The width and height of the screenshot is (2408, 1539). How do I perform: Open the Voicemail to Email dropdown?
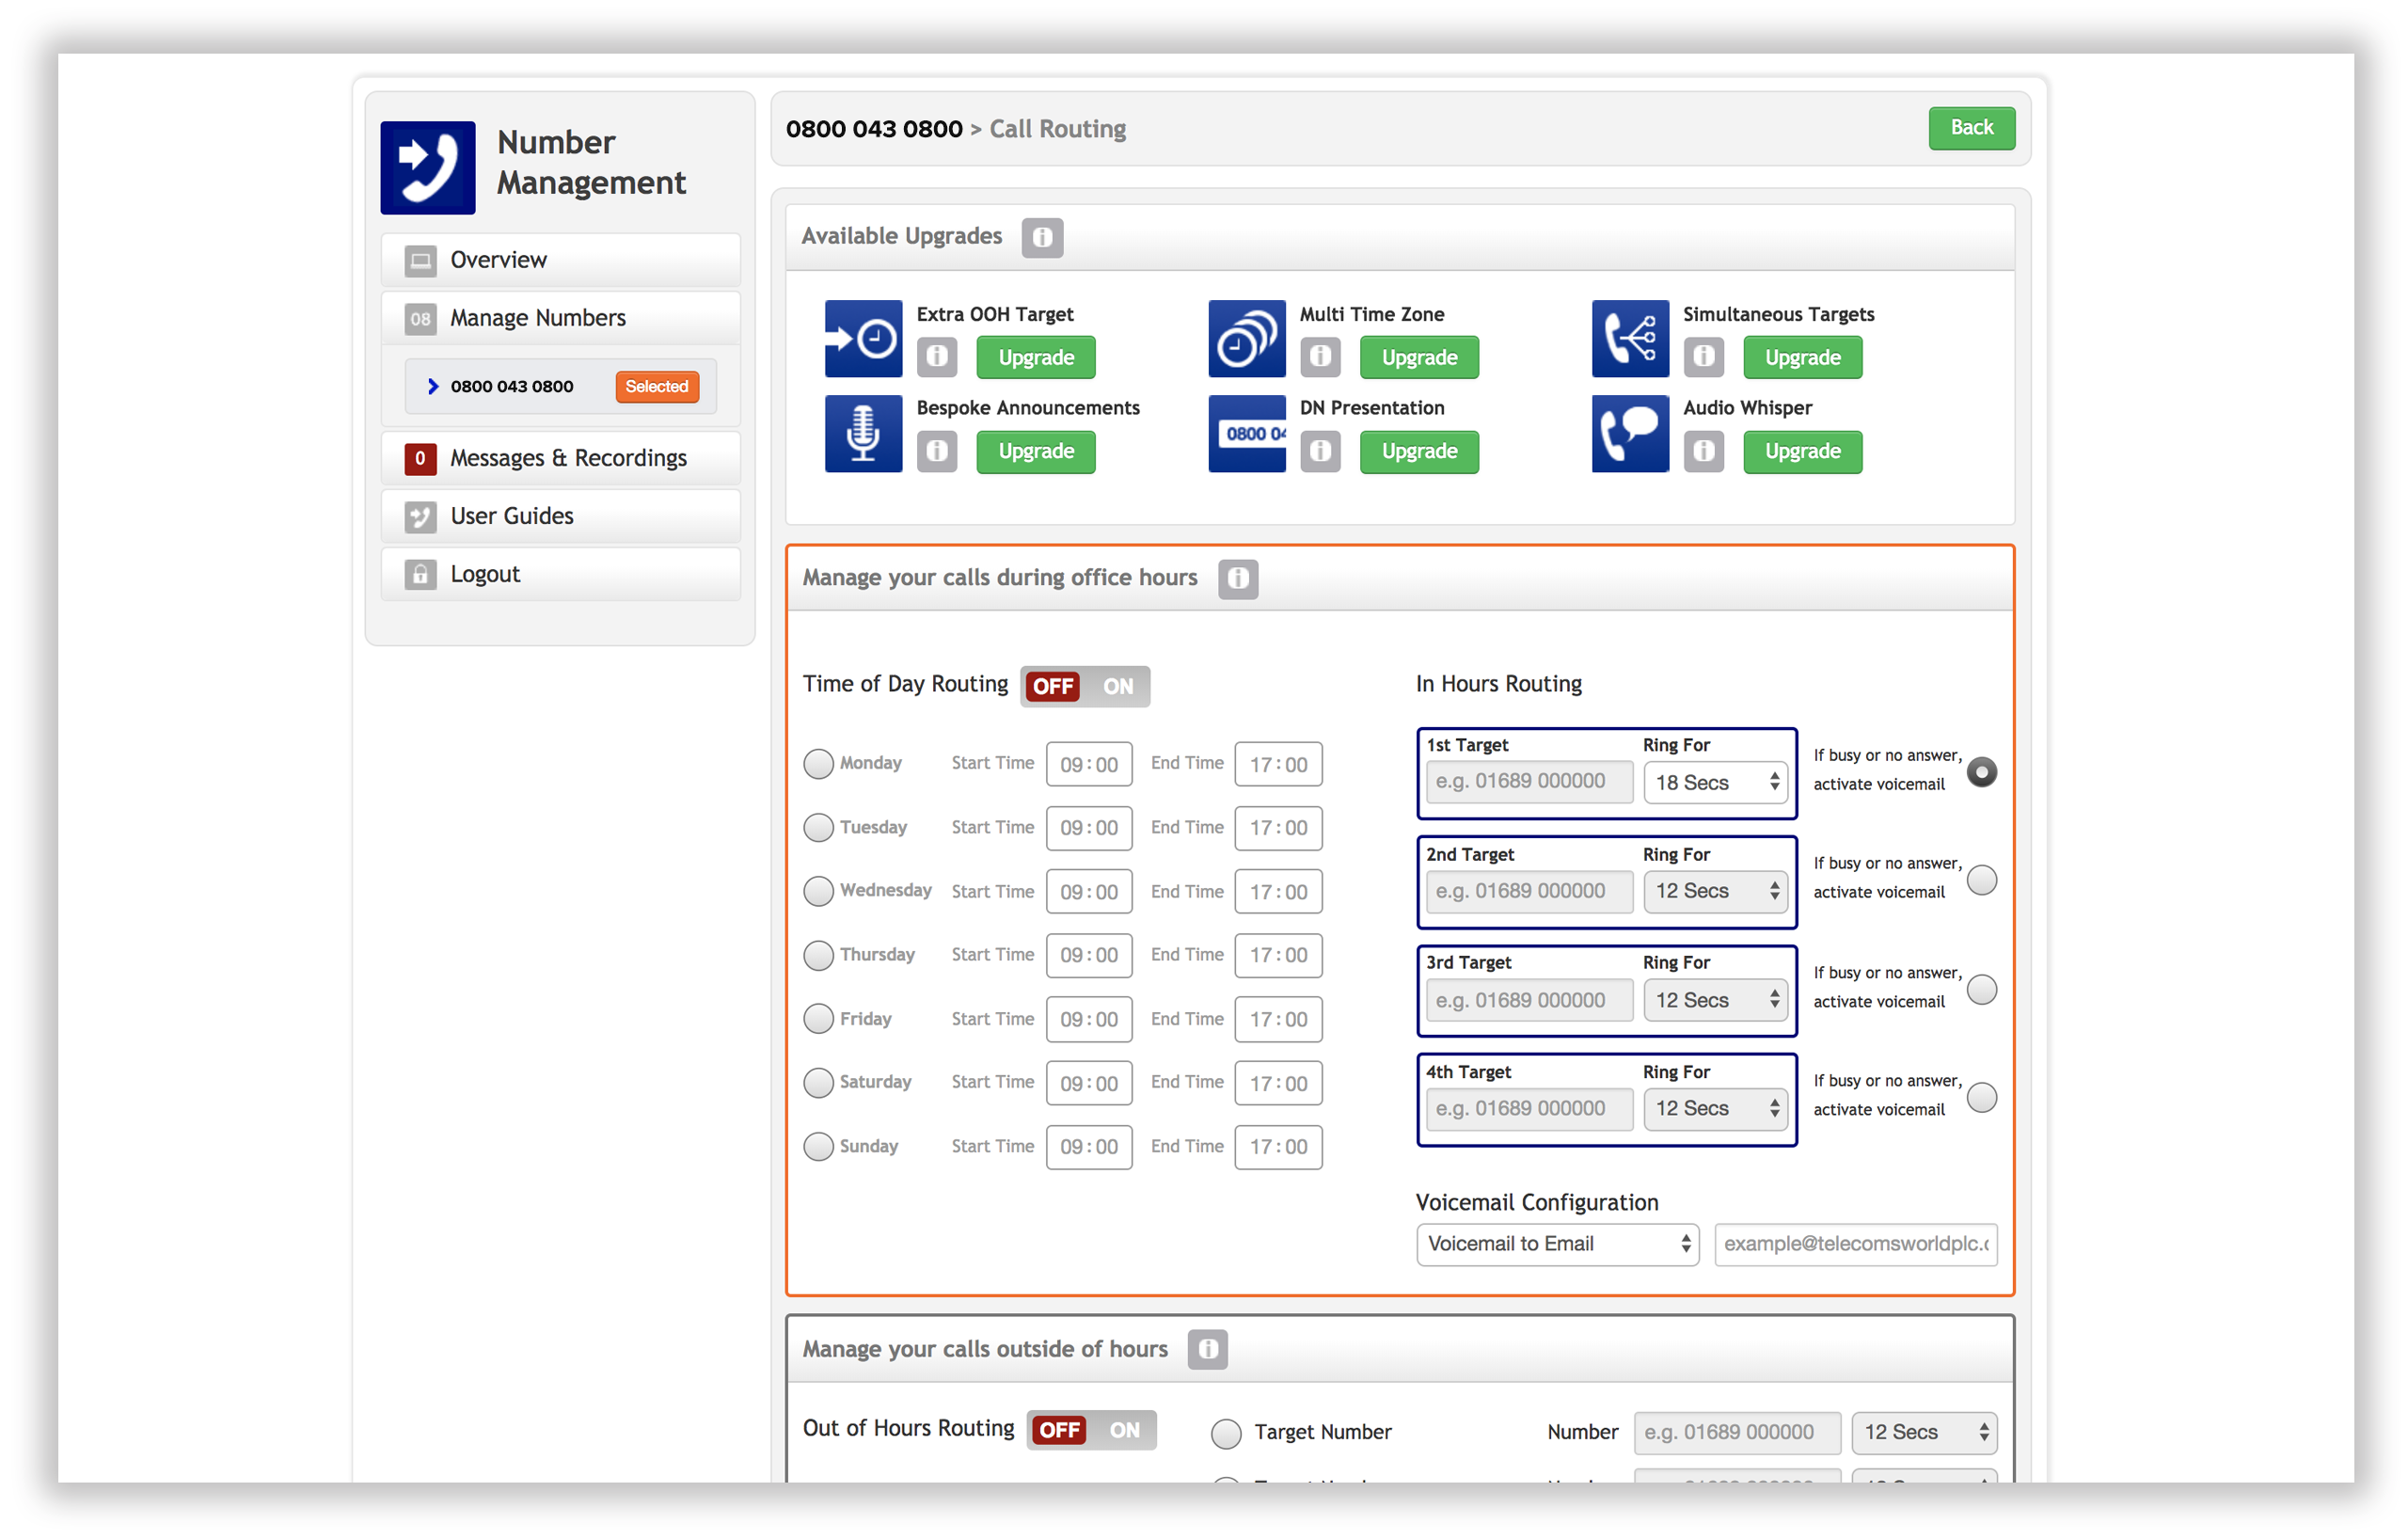pos(1557,1244)
